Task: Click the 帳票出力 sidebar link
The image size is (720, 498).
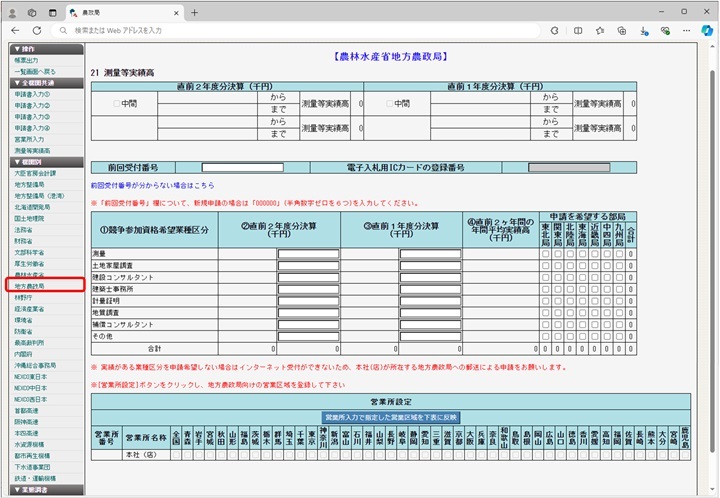Action: [x=26, y=60]
